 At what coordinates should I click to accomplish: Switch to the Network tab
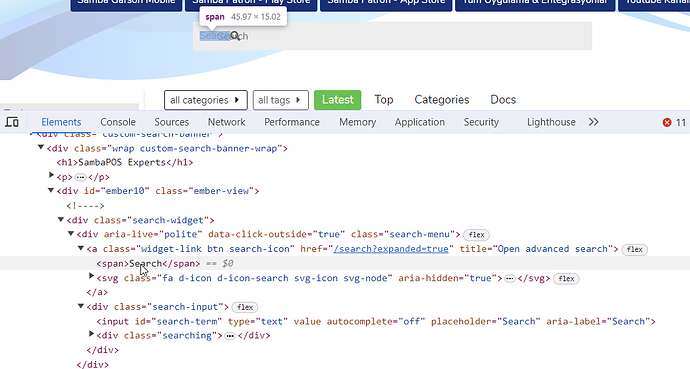(227, 122)
